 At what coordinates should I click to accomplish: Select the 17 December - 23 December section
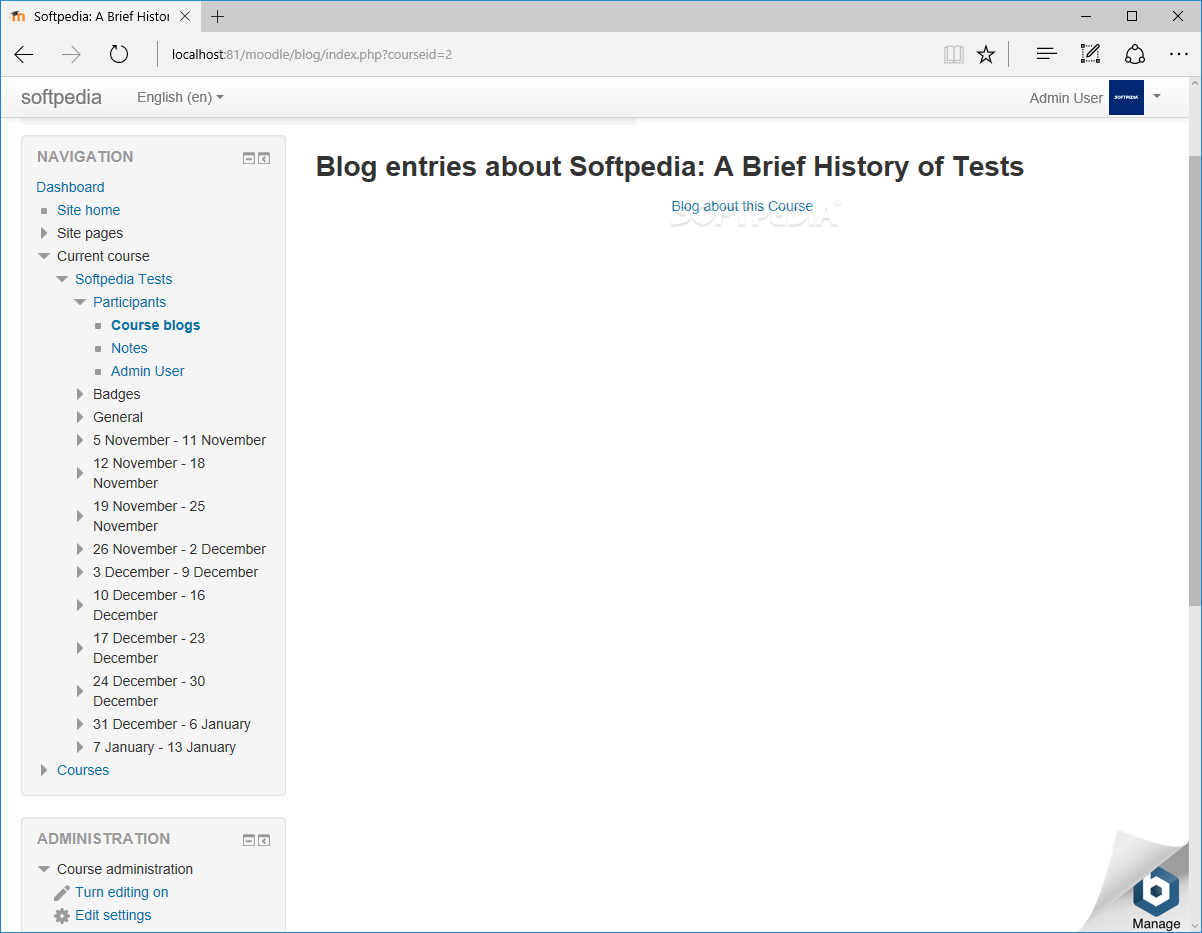[x=149, y=648]
